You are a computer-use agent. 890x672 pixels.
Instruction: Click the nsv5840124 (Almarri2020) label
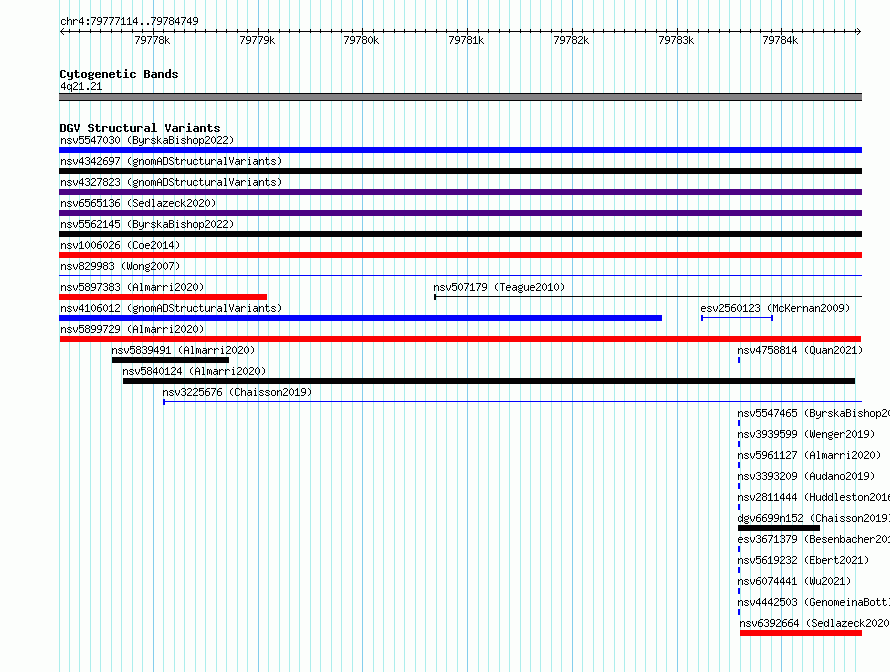click(x=194, y=371)
